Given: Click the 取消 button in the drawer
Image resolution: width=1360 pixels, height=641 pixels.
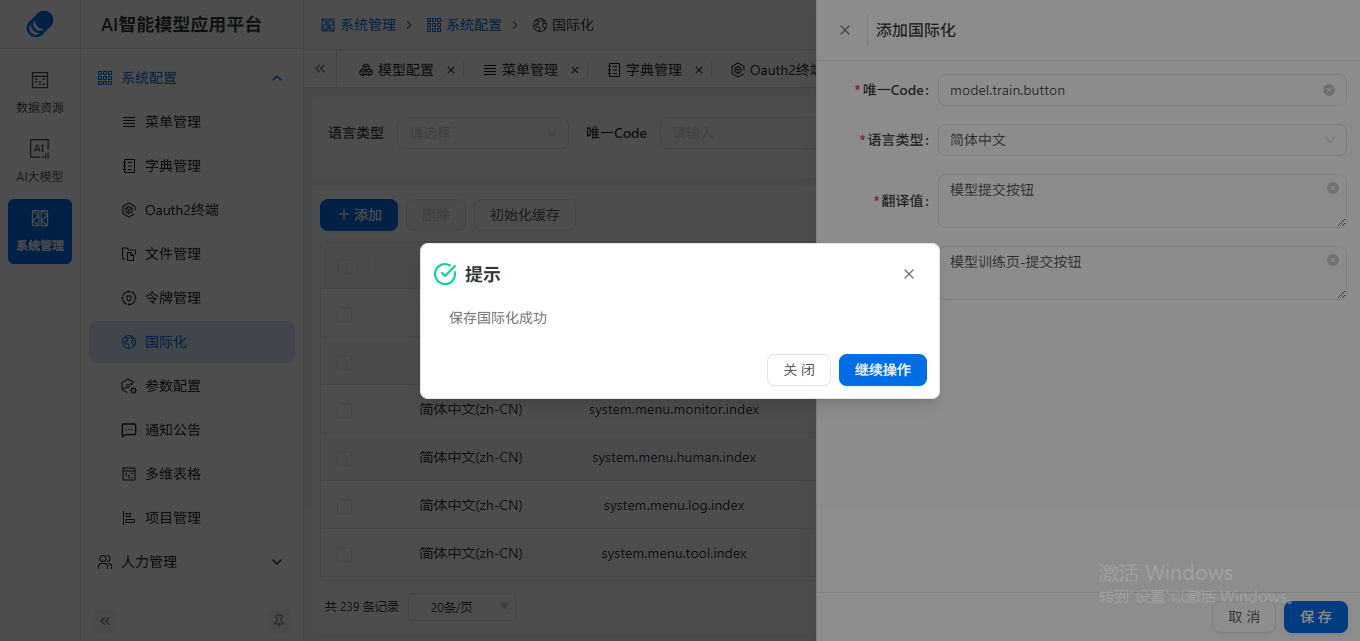Looking at the screenshot, I should coord(1244,617).
